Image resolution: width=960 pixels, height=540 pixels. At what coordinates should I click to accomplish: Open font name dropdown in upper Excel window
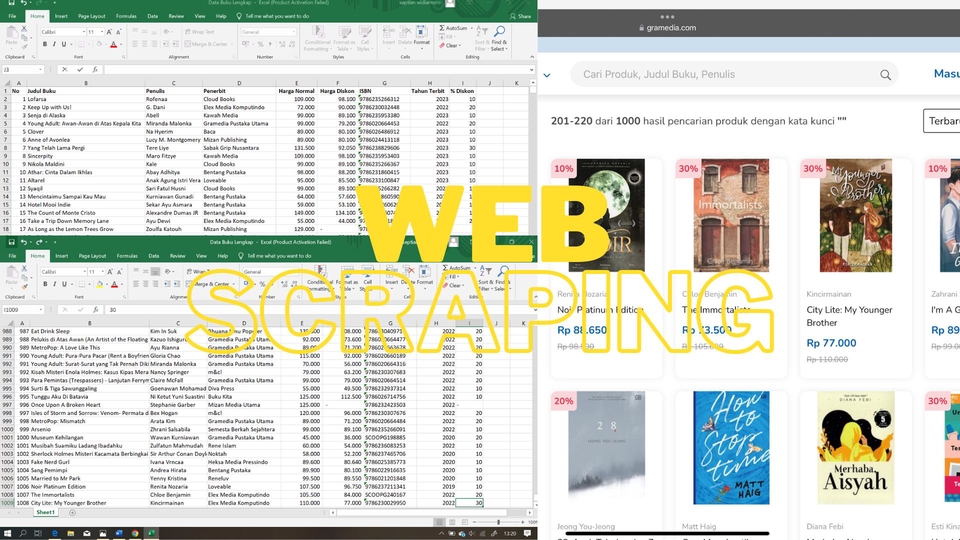pos(83,32)
